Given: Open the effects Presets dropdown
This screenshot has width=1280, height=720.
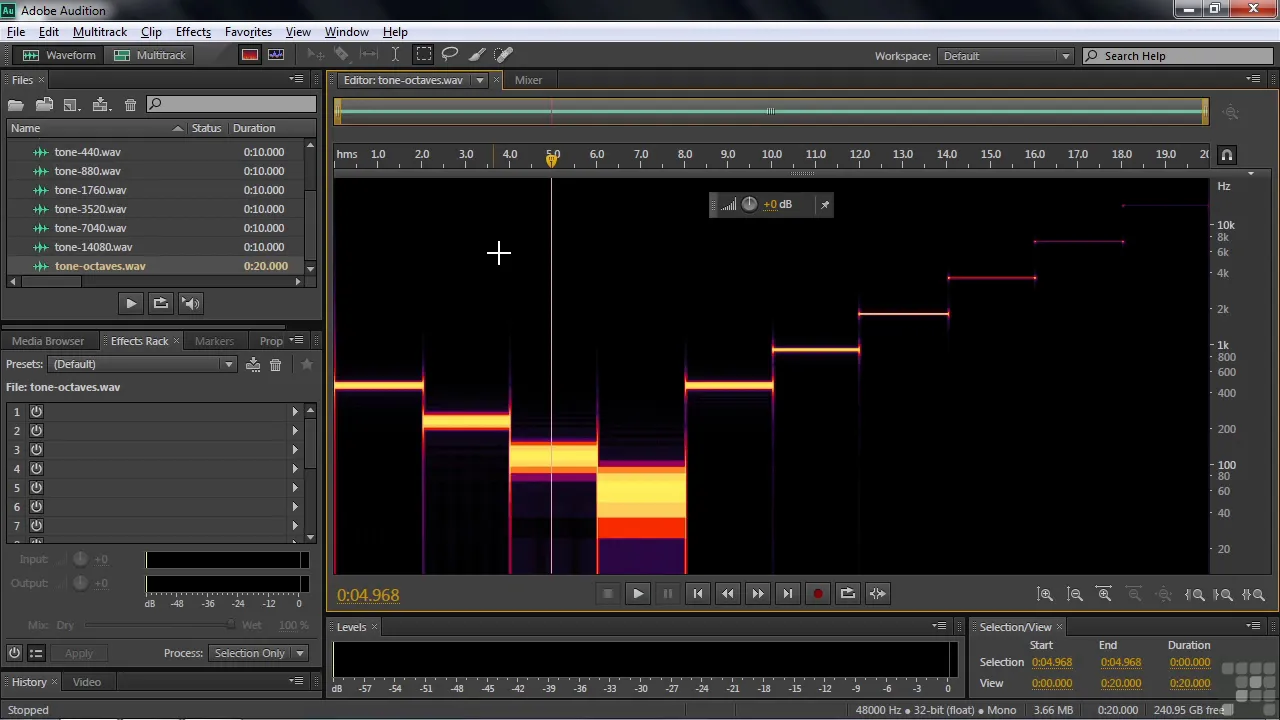Looking at the screenshot, I should coord(143,365).
